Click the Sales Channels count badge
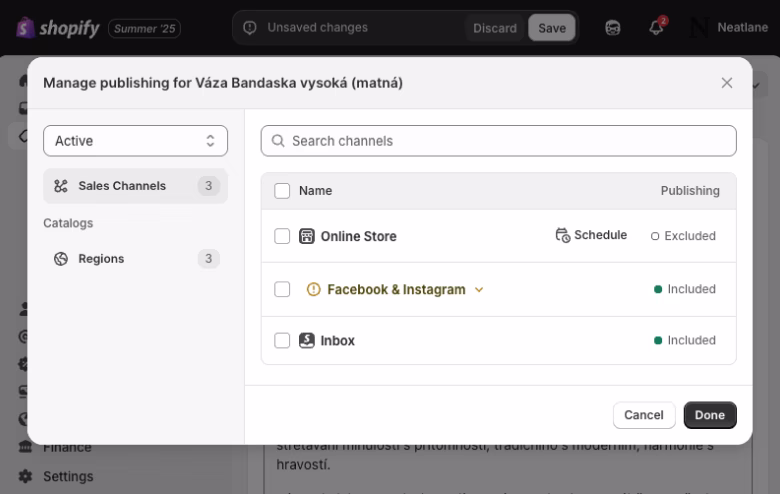This screenshot has width=780, height=494. 208,186
